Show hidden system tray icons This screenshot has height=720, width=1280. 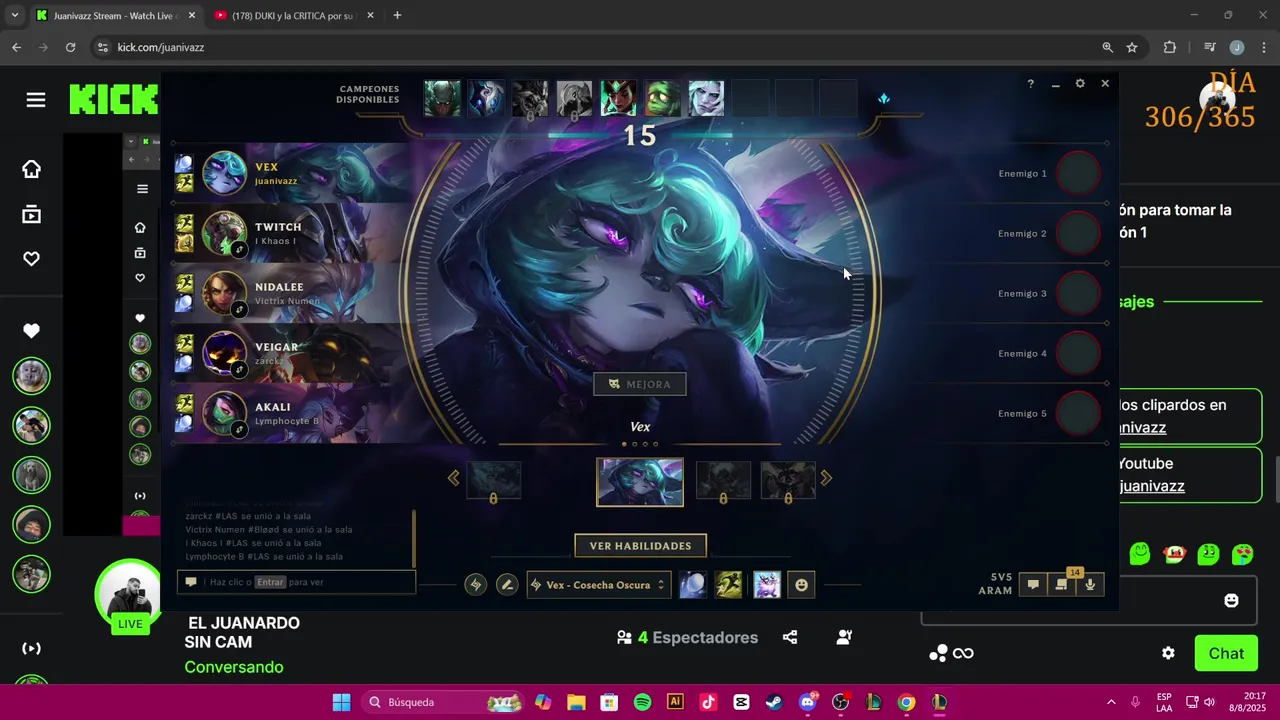[x=1110, y=702]
